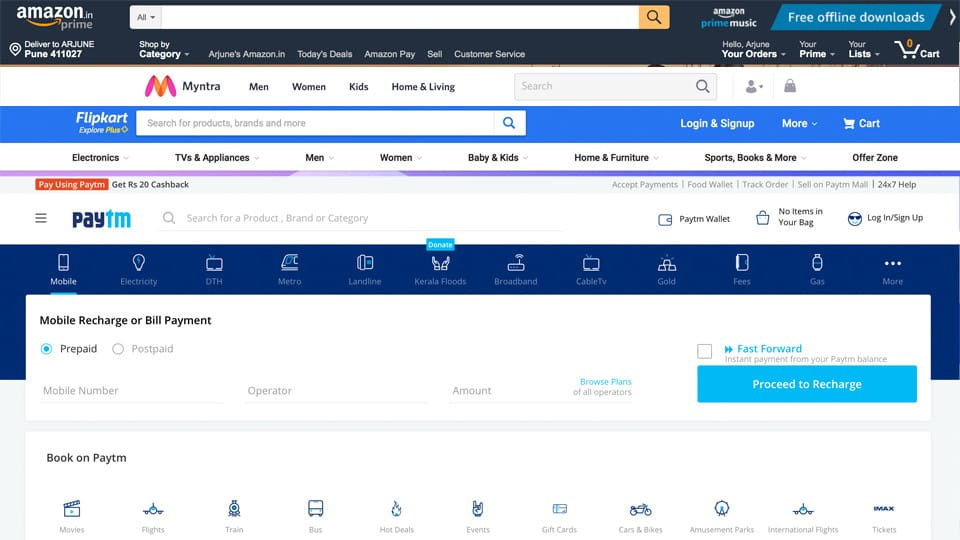Click the Myntra search magnifier icon
Screen dimensions: 960x540
click(x=703, y=86)
